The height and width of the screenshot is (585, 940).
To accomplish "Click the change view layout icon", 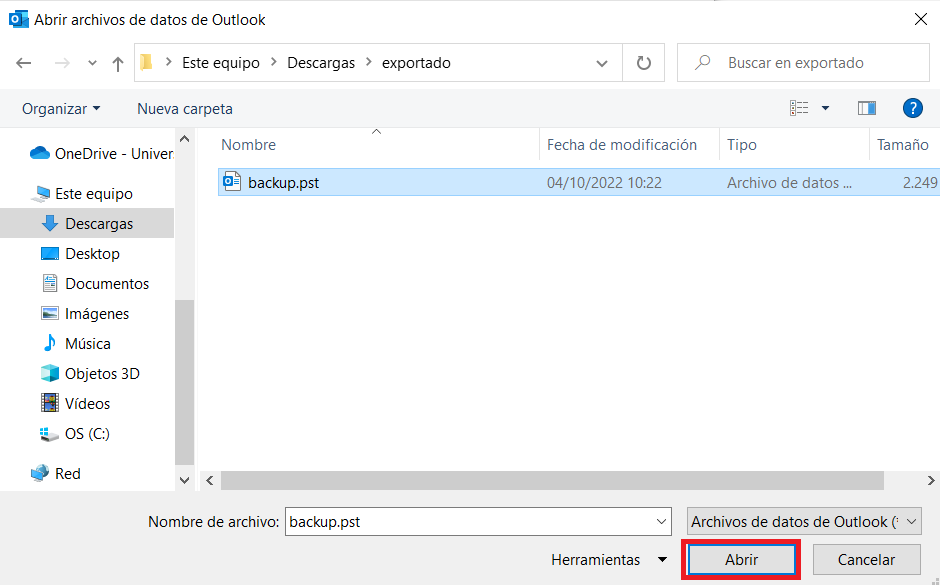I will coord(799,108).
